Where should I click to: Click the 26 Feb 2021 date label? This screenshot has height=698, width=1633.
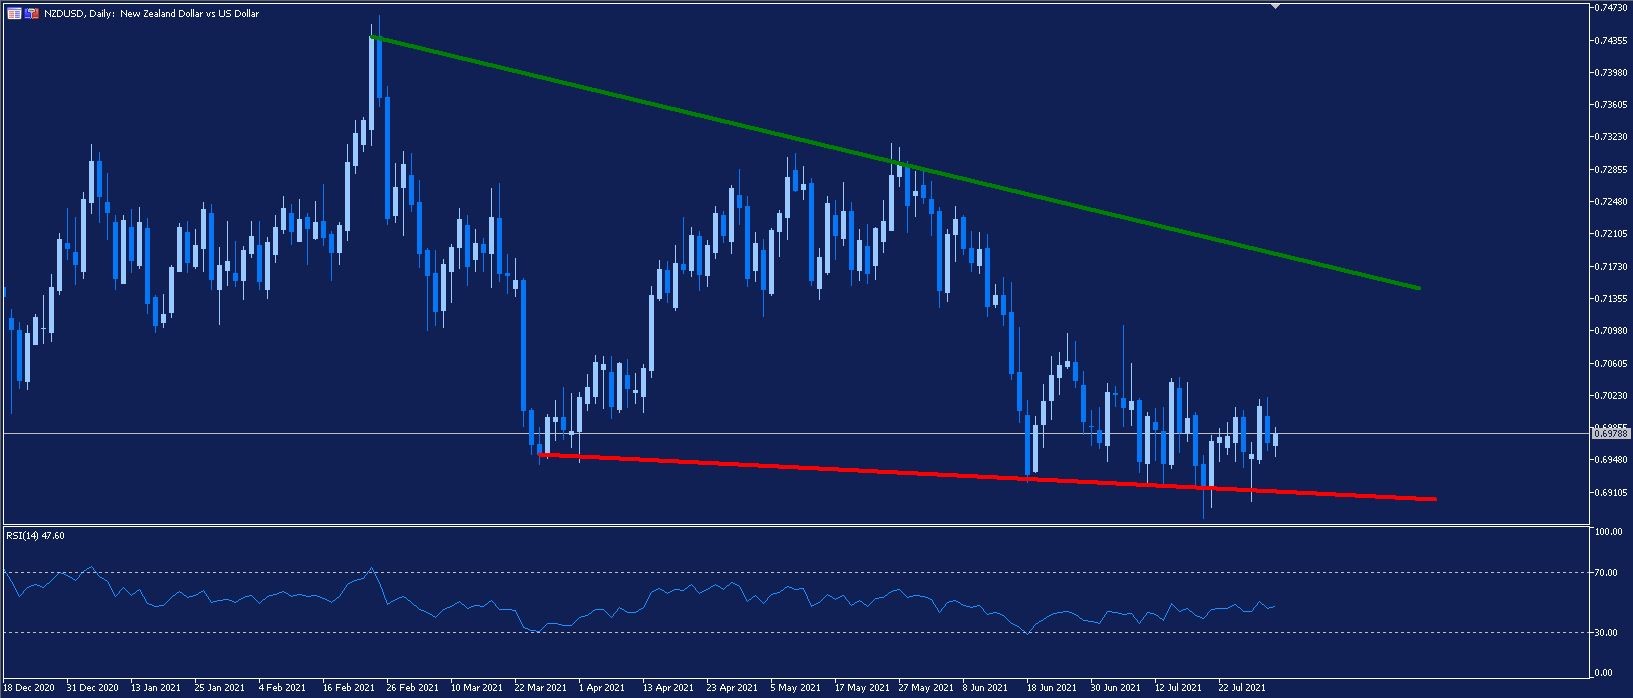[413, 688]
